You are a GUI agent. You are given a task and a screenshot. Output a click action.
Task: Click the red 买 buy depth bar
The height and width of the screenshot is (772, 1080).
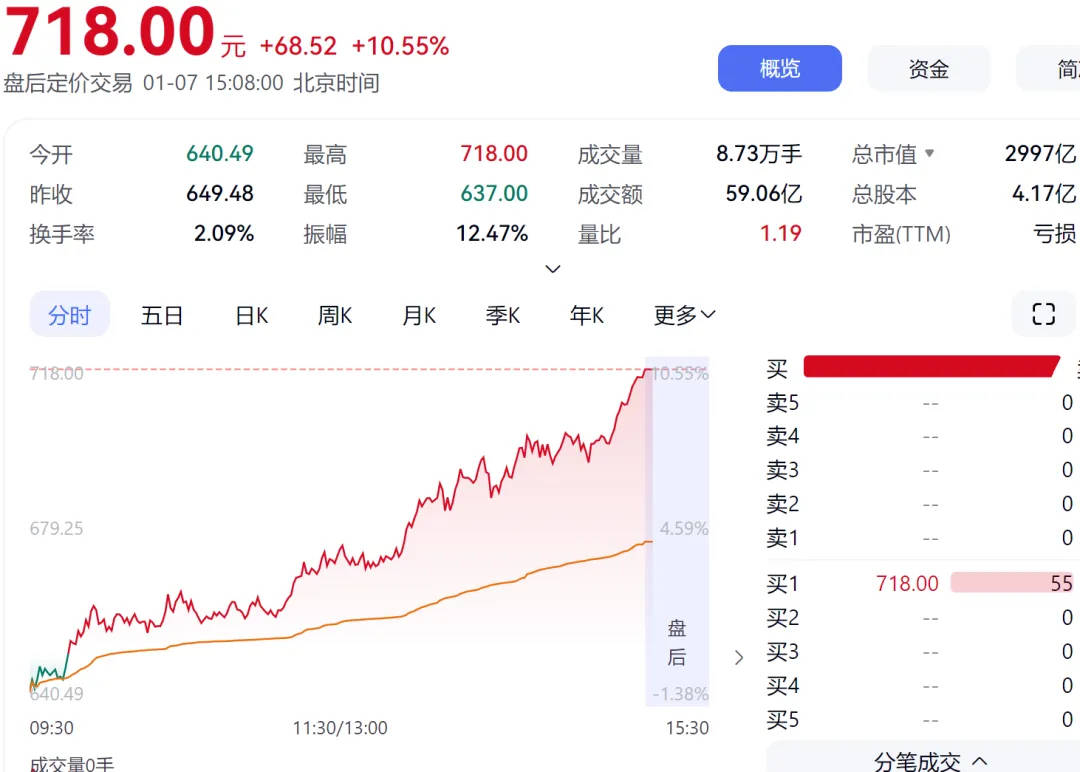pyautogui.click(x=930, y=368)
